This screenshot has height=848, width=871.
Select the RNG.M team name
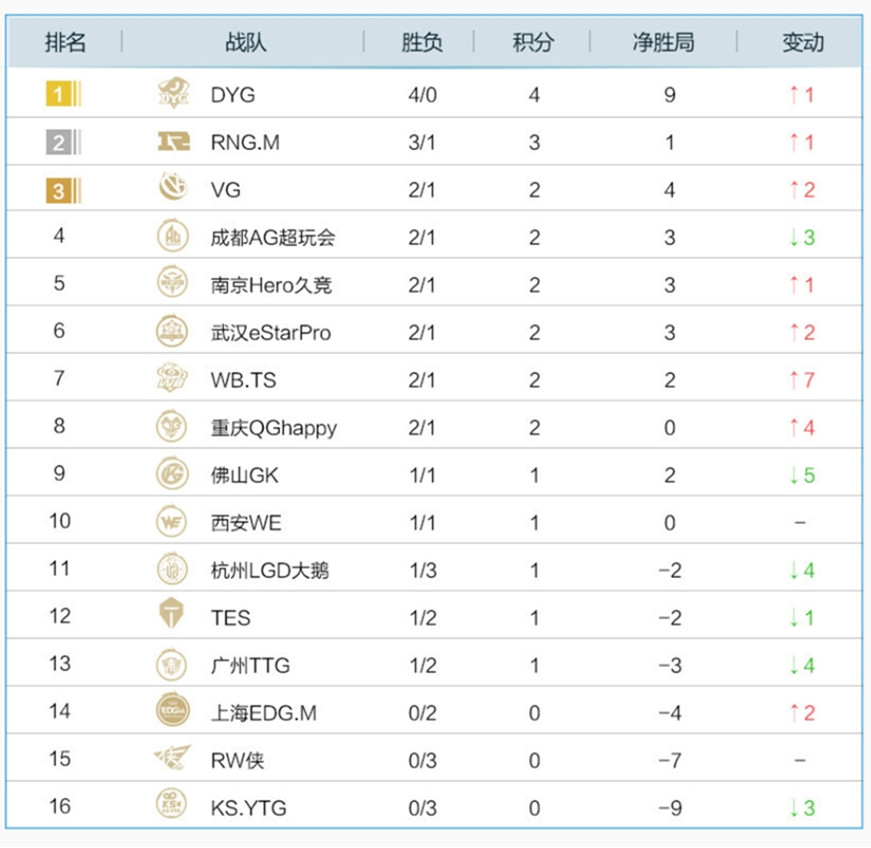point(245,143)
